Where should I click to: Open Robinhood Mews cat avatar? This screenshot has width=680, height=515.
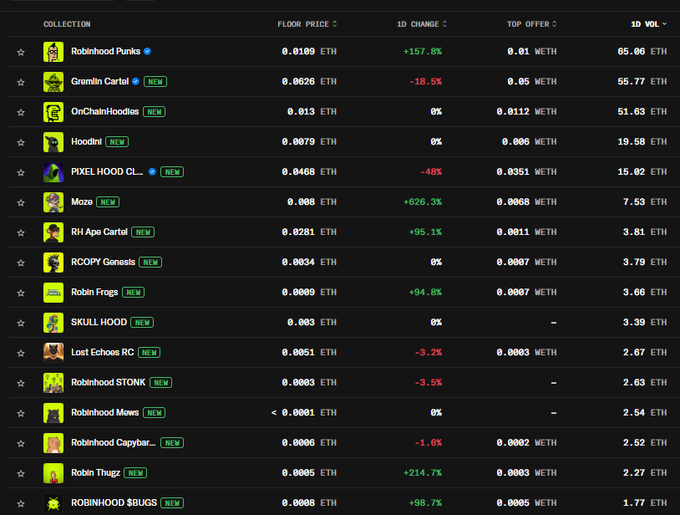[53, 413]
